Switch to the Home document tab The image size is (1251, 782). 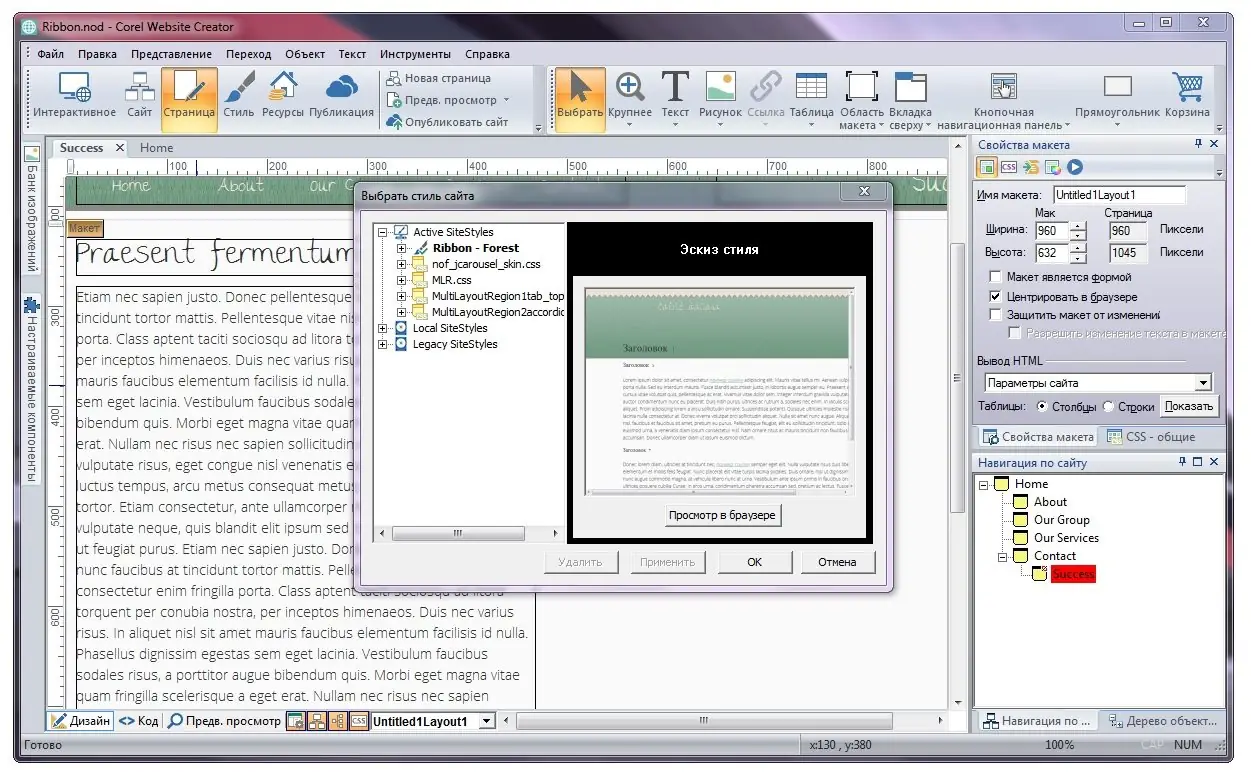pos(156,148)
